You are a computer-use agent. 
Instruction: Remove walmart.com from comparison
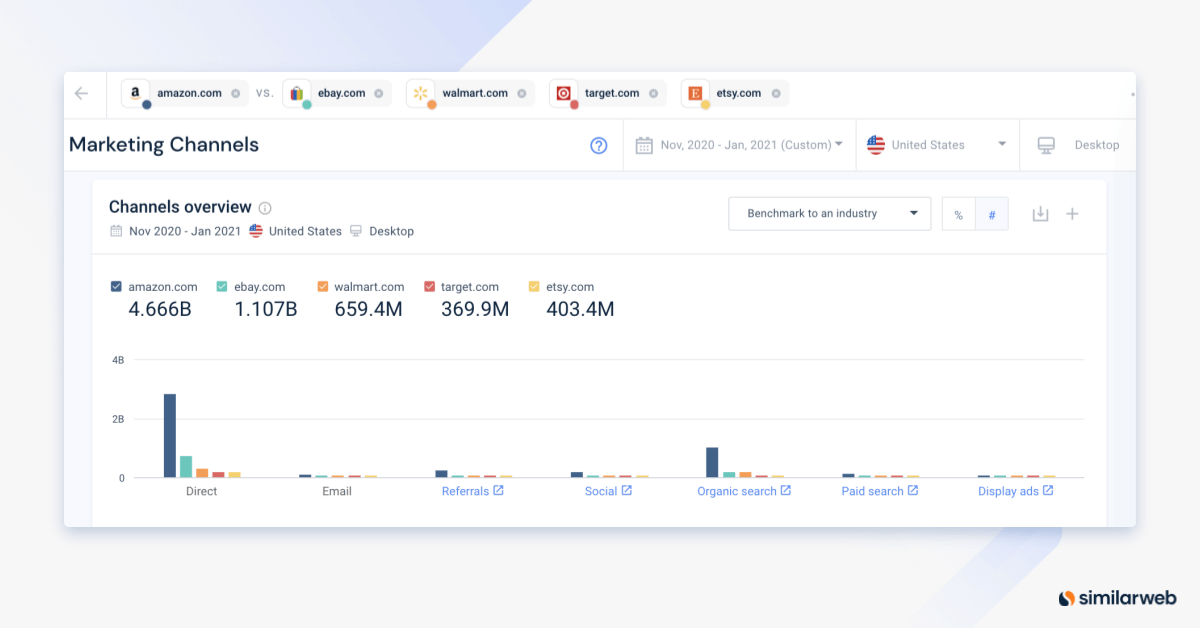click(x=521, y=93)
